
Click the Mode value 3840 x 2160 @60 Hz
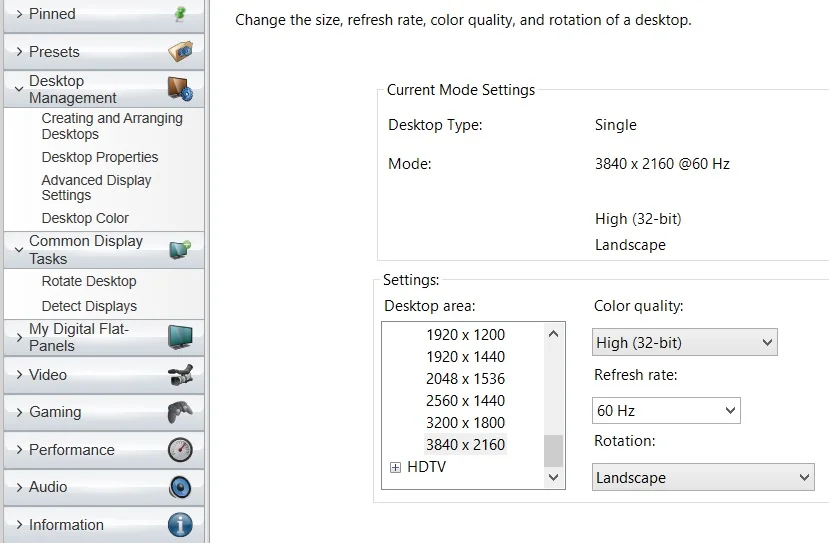tap(662, 164)
